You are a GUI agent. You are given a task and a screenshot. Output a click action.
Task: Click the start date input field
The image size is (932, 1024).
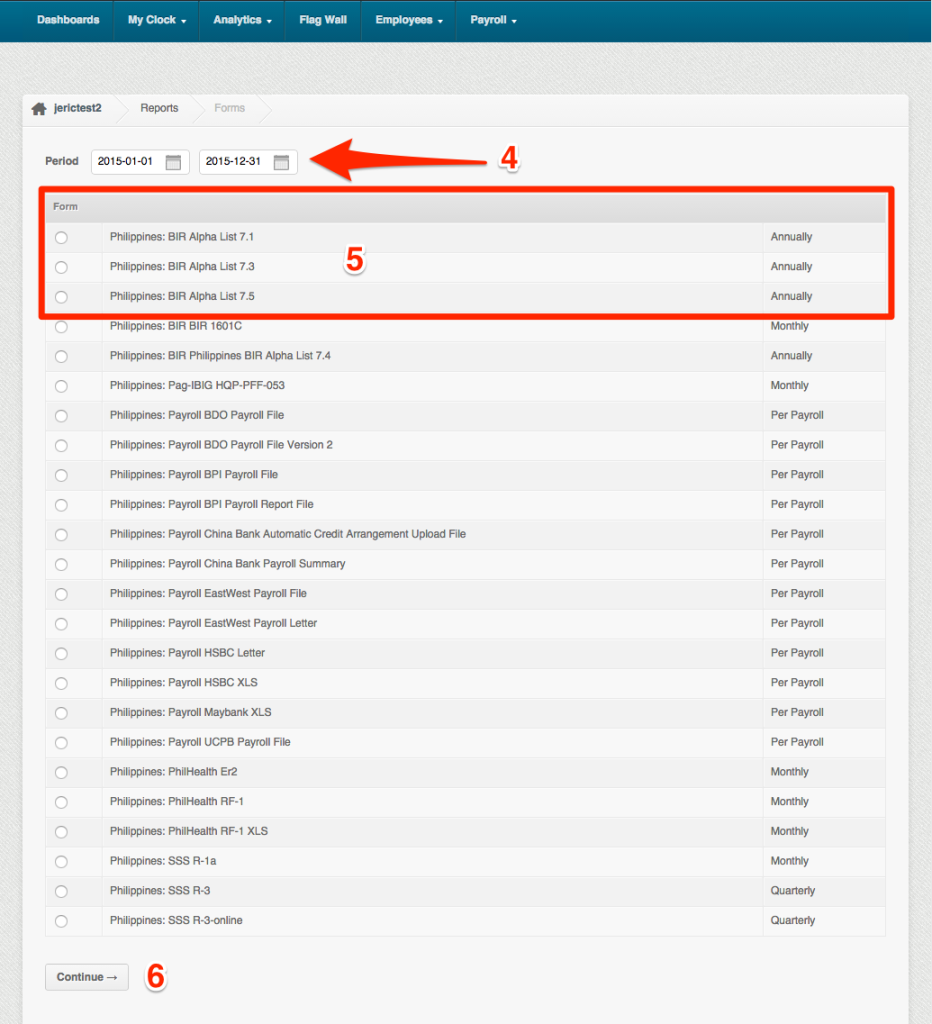click(x=125, y=161)
